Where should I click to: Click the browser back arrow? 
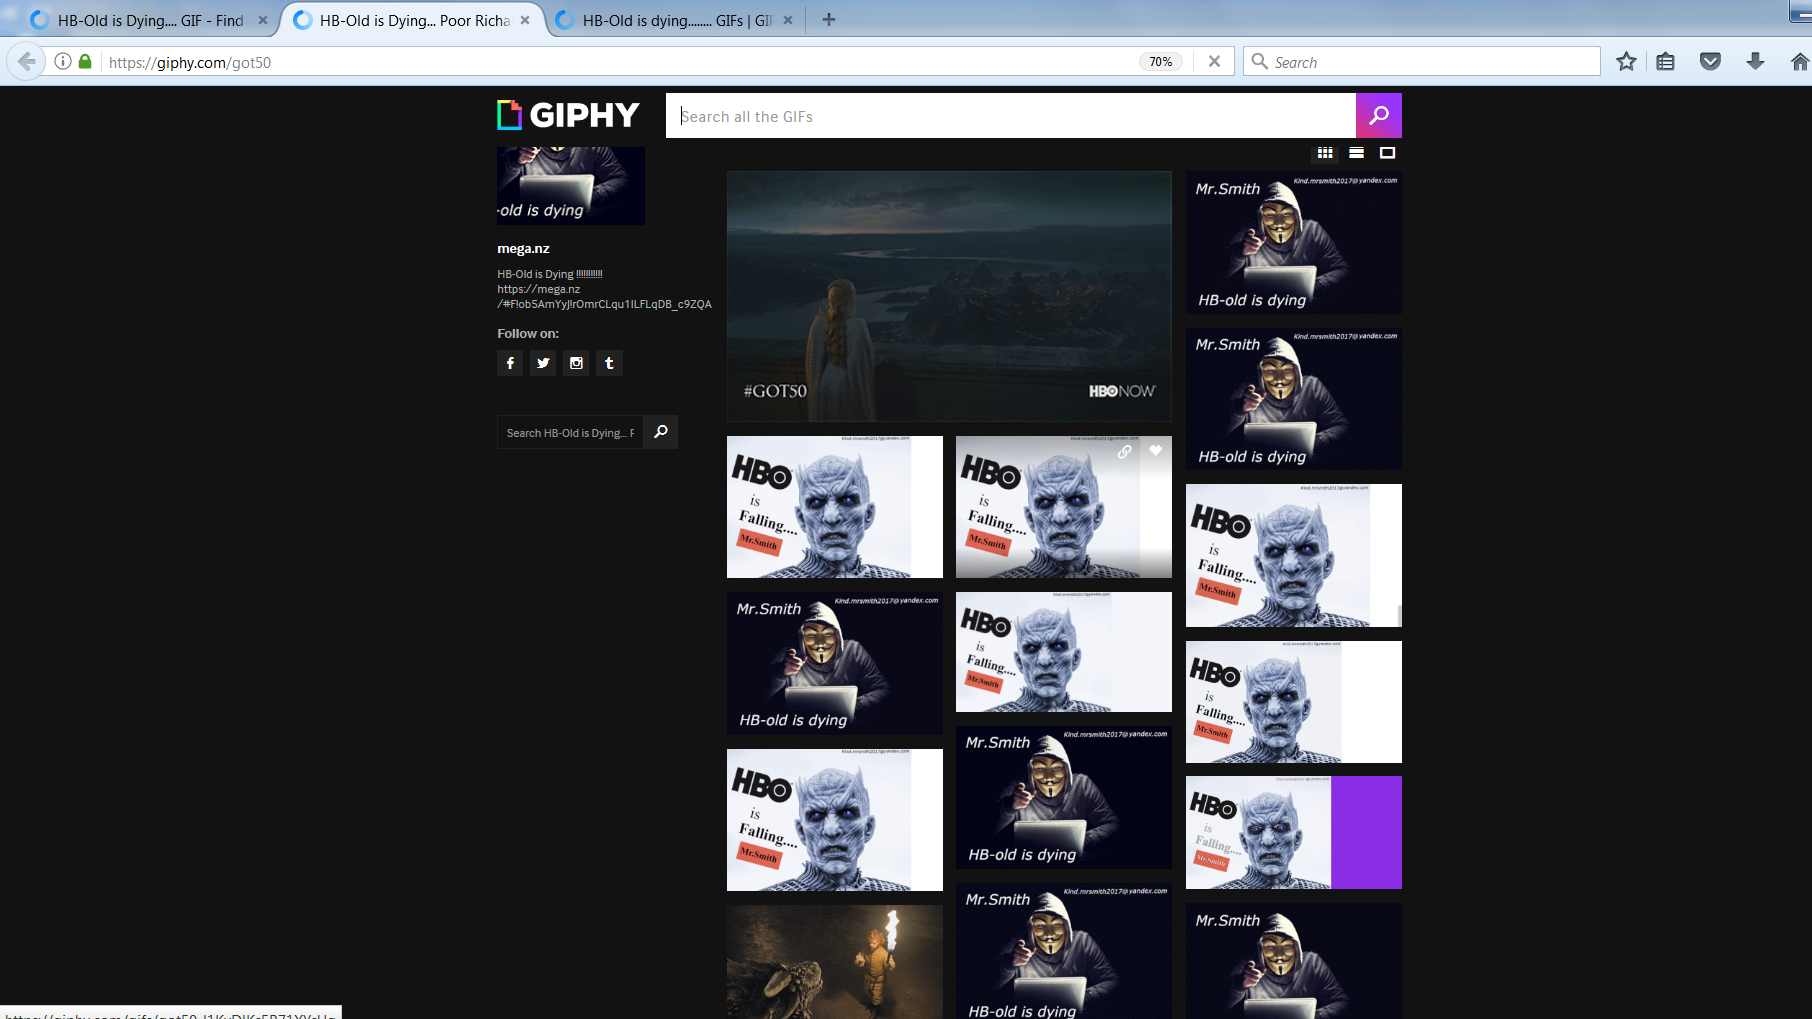pos(26,62)
